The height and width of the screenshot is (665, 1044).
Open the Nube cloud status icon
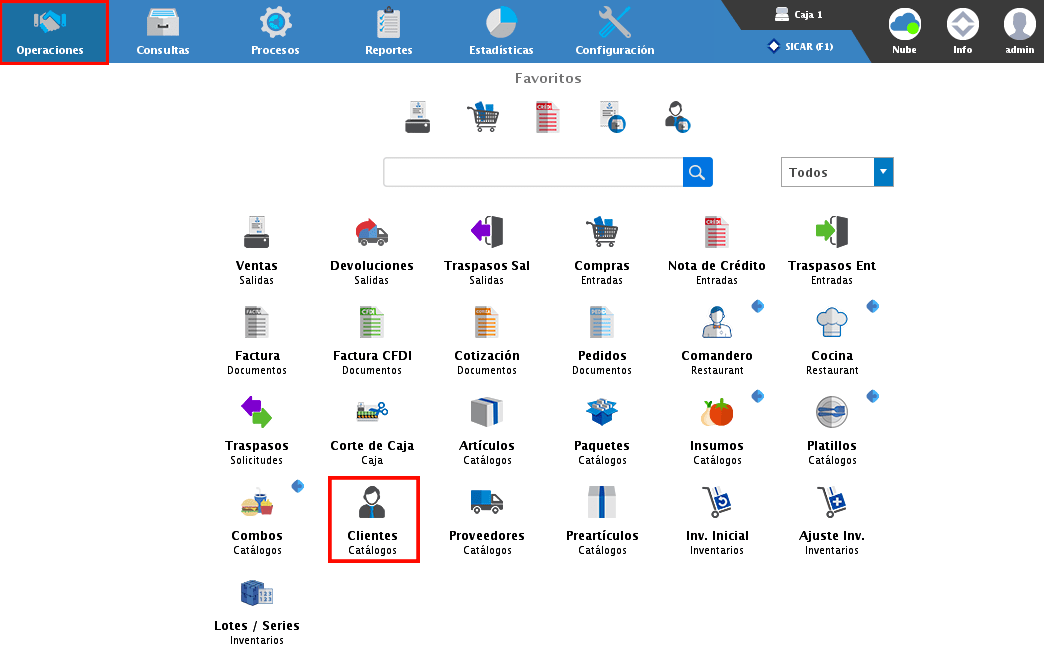(x=904, y=30)
